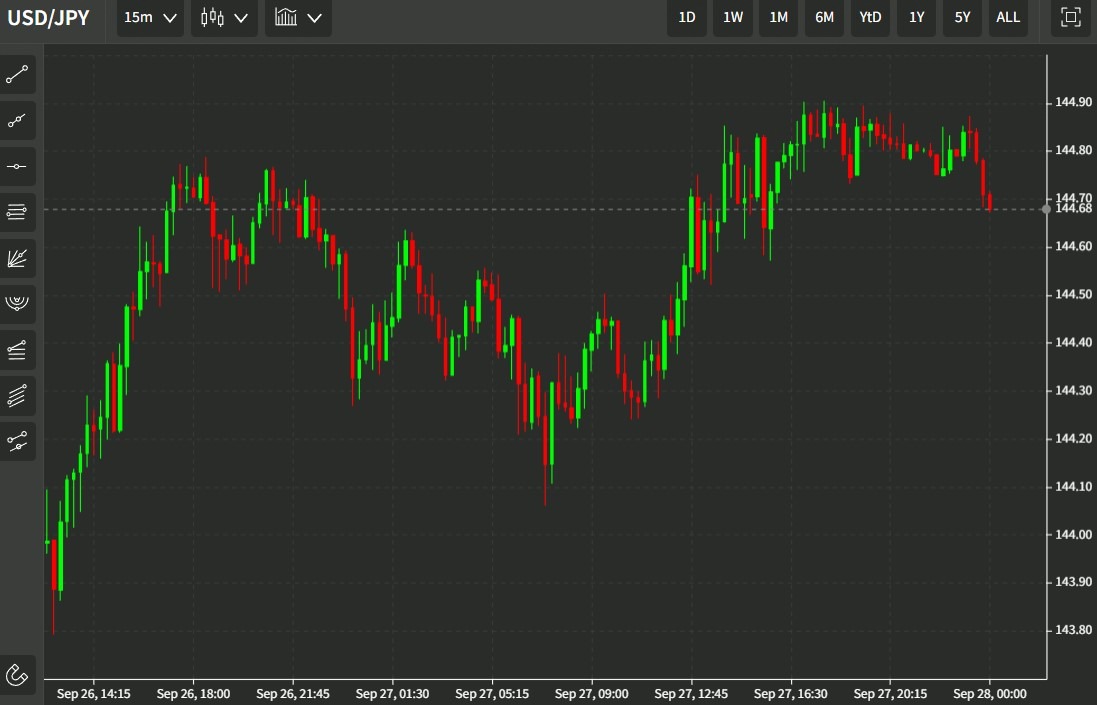Toggle the magnet snap mode

pyautogui.click(x=17, y=675)
